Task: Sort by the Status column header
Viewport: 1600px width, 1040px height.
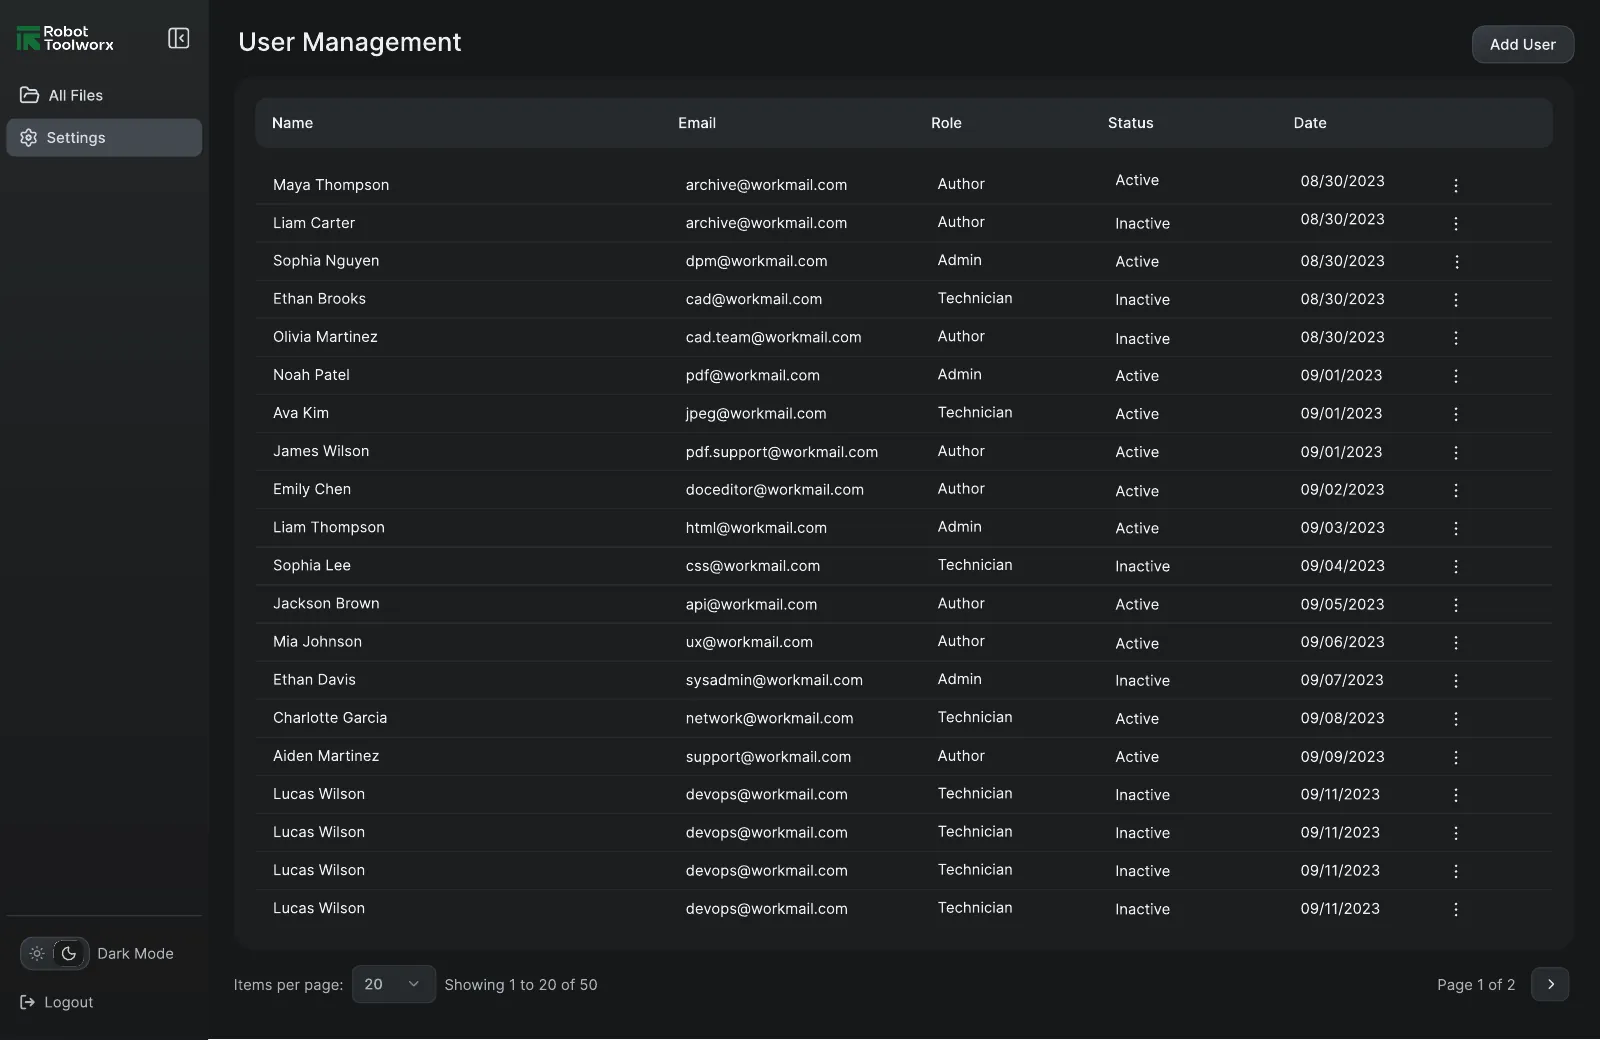Action: (x=1130, y=123)
